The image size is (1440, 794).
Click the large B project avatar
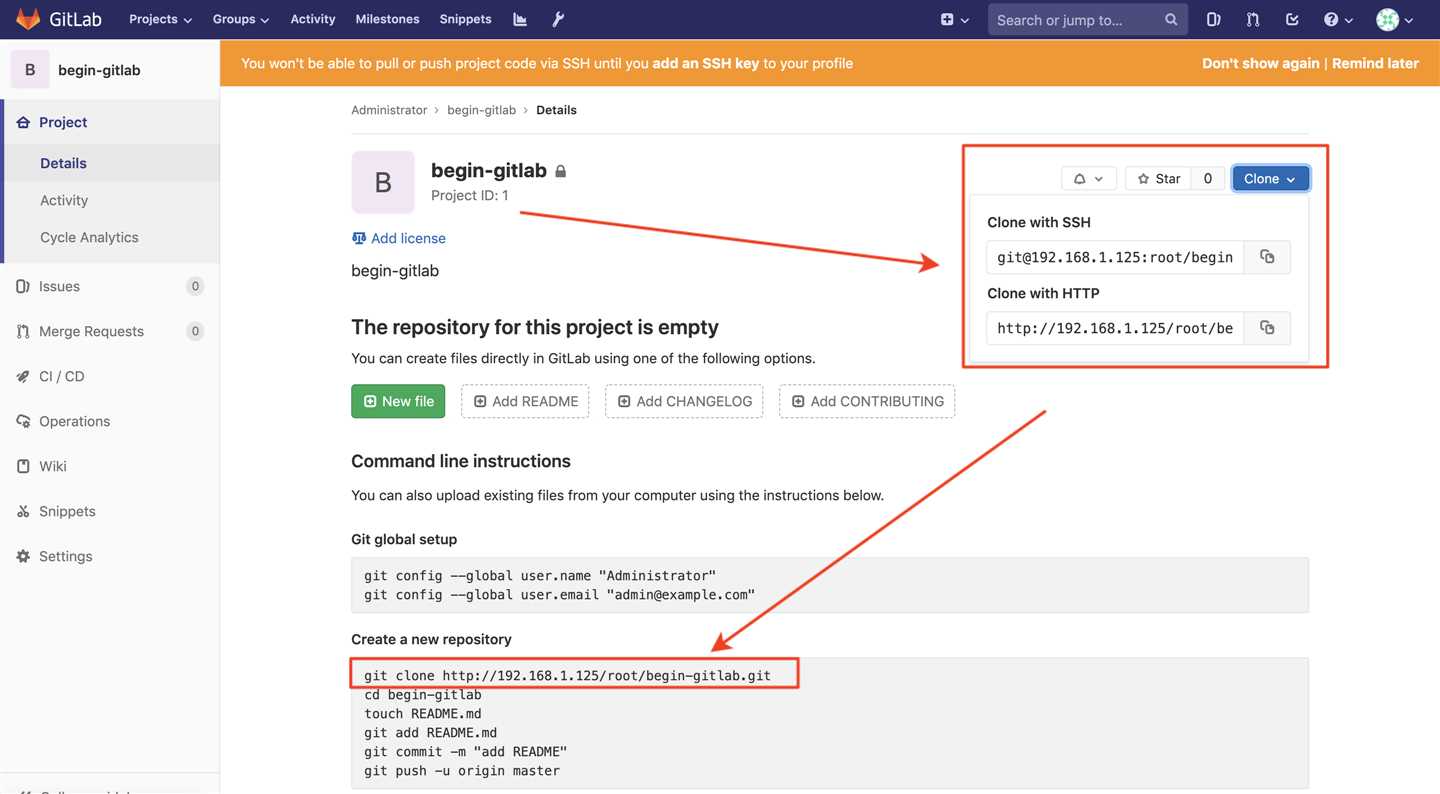pos(383,182)
